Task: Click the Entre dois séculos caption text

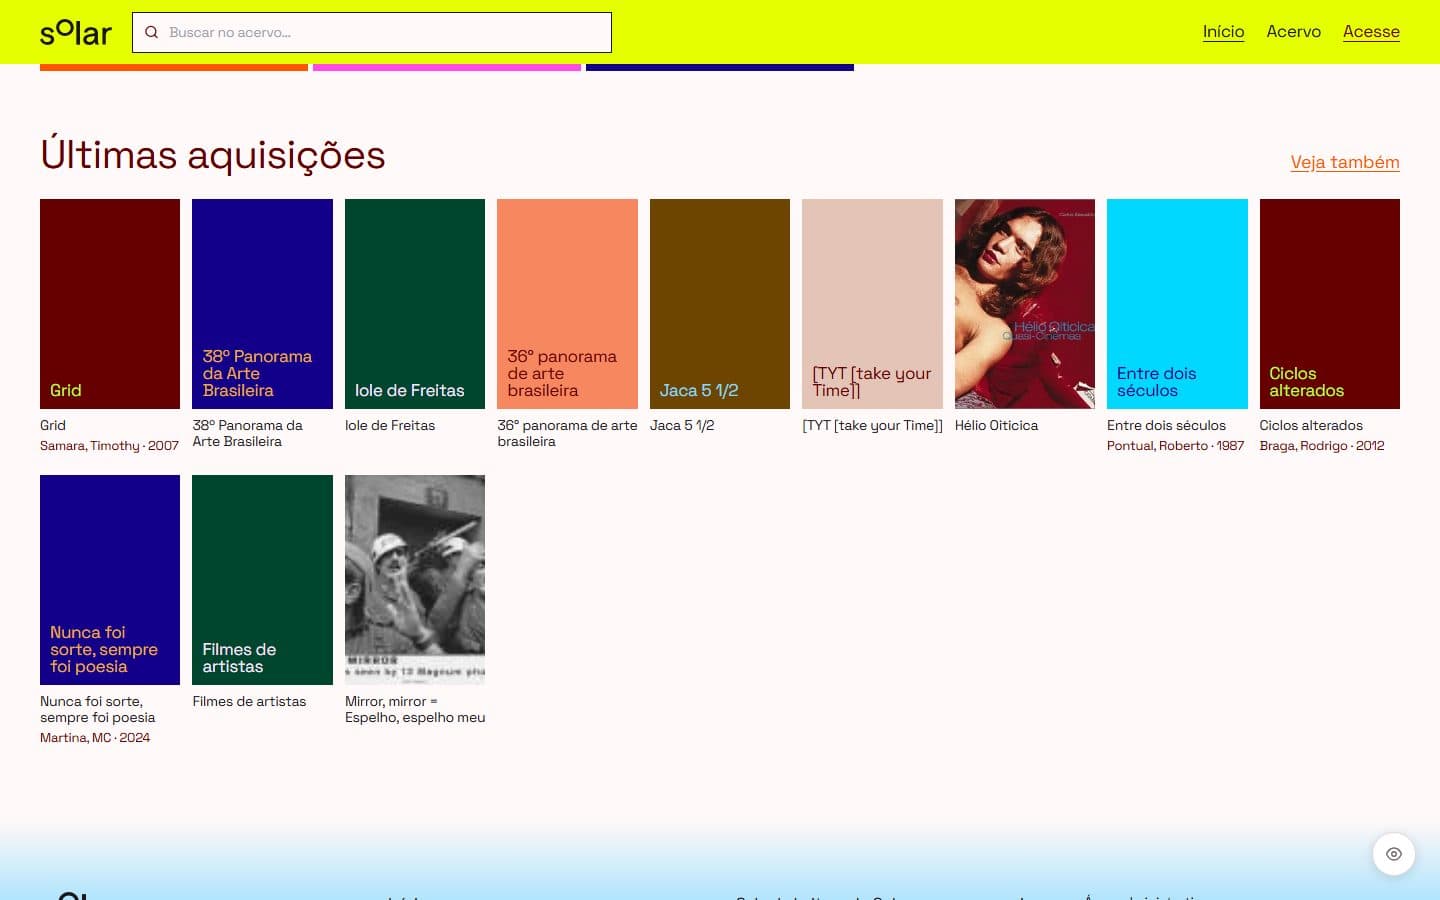Action: coord(1166,425)
